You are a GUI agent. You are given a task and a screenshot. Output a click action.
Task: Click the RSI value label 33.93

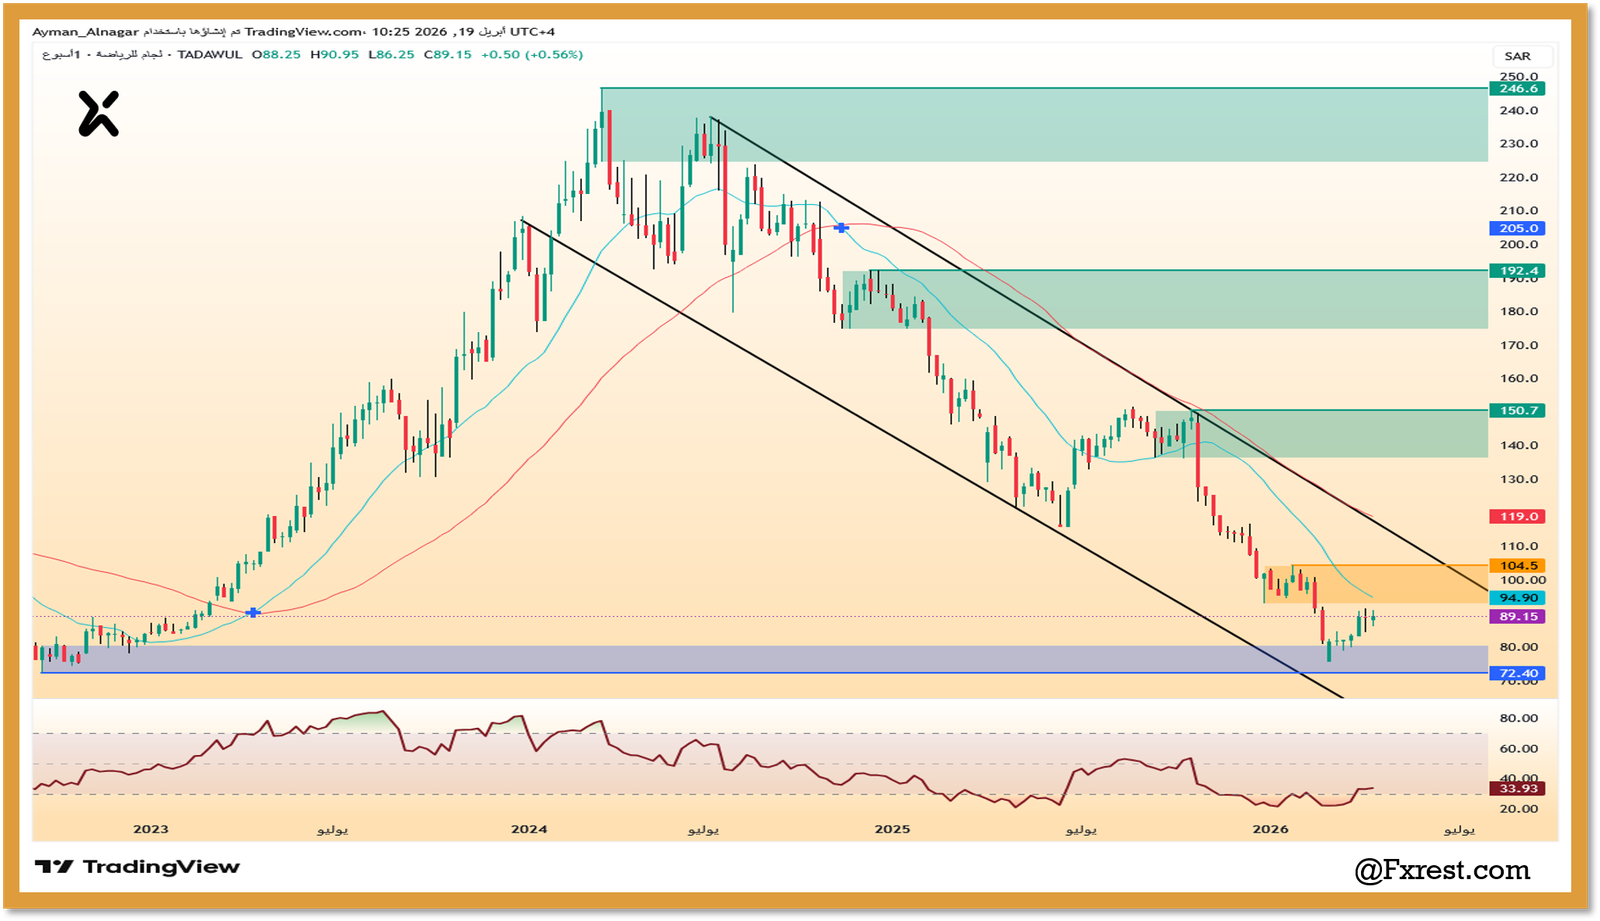click(x=1517, y=789)
